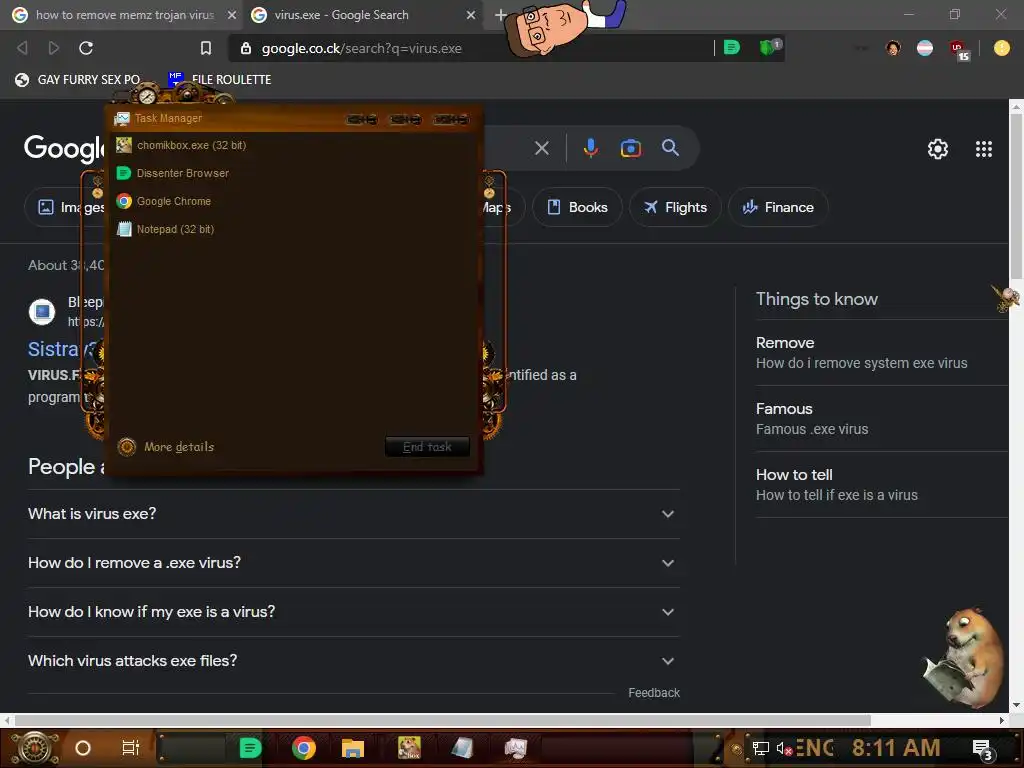Image resolution: width=1024 pixels, height=768 pixels.
Task: Click the address bar URL
Action: (361, 48)
